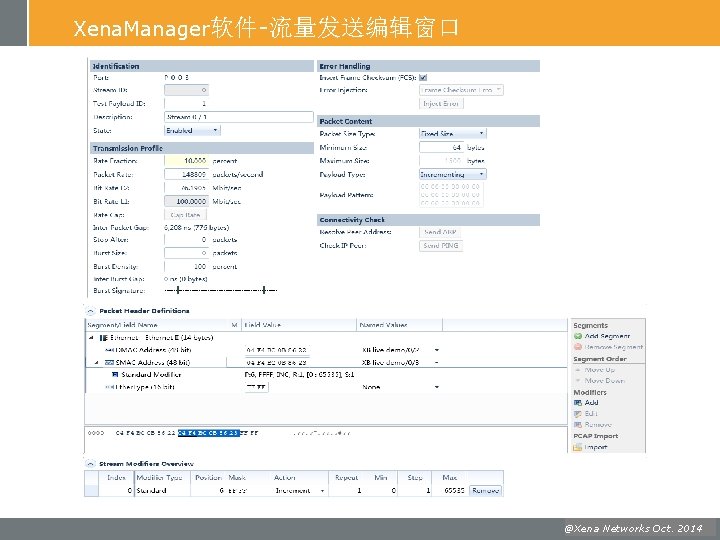The width and height of the screenshot is (720, 540).
Task: Click the Burst Signature slider track
Action: pyautogui.click(x=221, y=290)
